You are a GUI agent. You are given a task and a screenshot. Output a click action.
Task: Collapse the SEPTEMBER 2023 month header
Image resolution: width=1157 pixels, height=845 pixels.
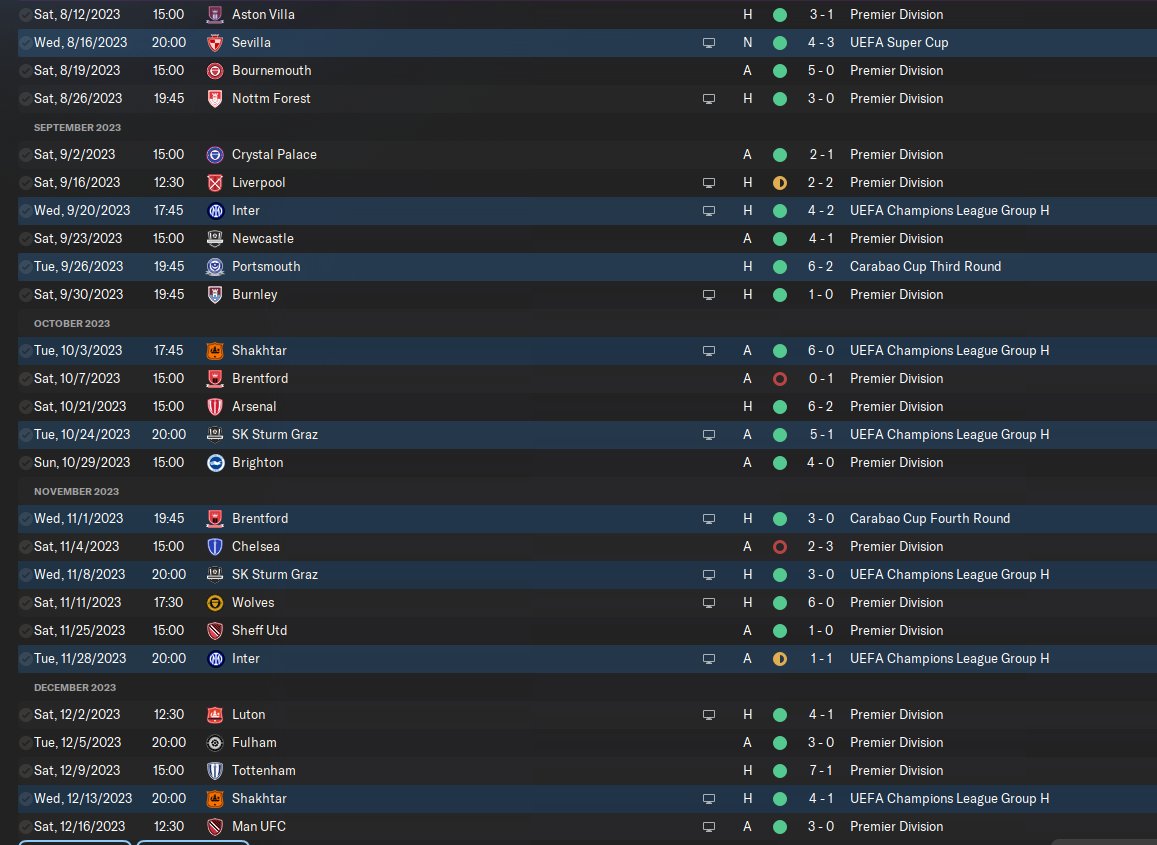click(x=77, y=127)
